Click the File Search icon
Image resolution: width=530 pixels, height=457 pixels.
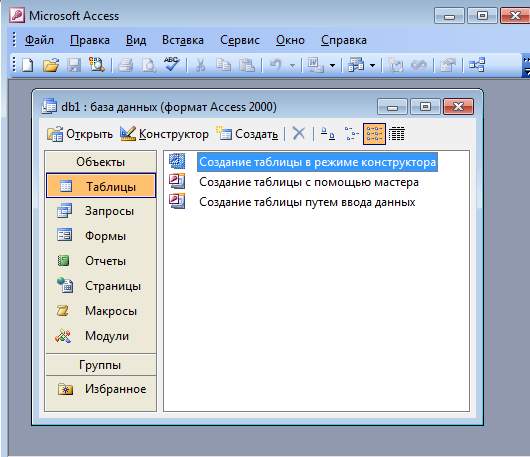coord(97,65)
